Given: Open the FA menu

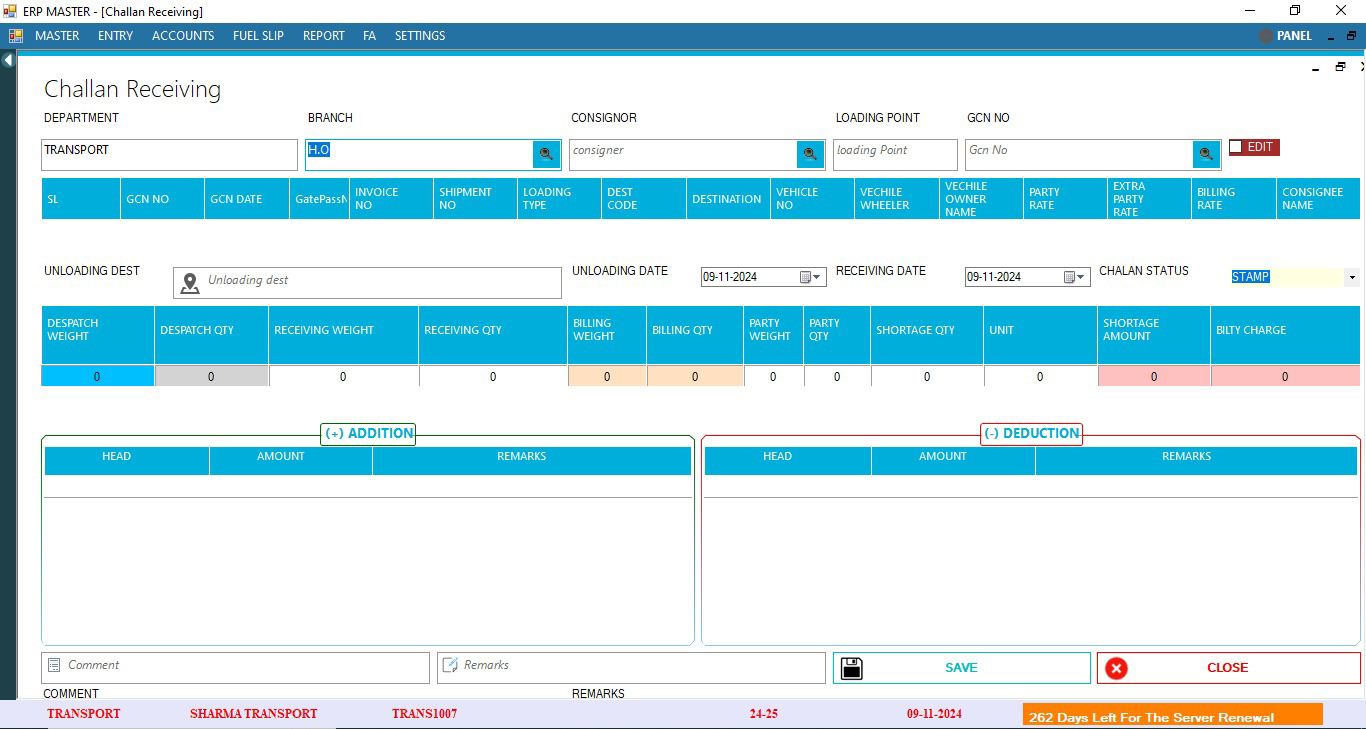Looking at the screenshot, I should (369, 36).
